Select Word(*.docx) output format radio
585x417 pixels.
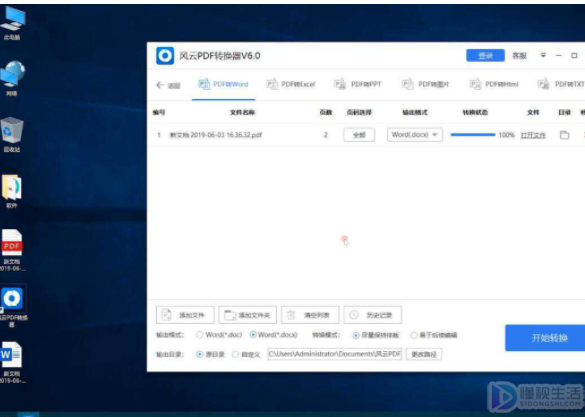tap(253, 335)
